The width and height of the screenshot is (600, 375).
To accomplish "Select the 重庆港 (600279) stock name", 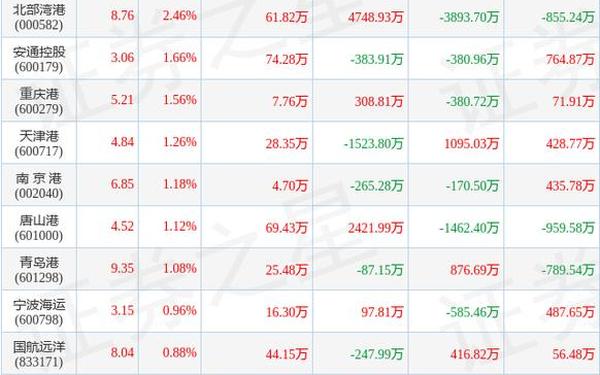I will [x=39, y=101].
